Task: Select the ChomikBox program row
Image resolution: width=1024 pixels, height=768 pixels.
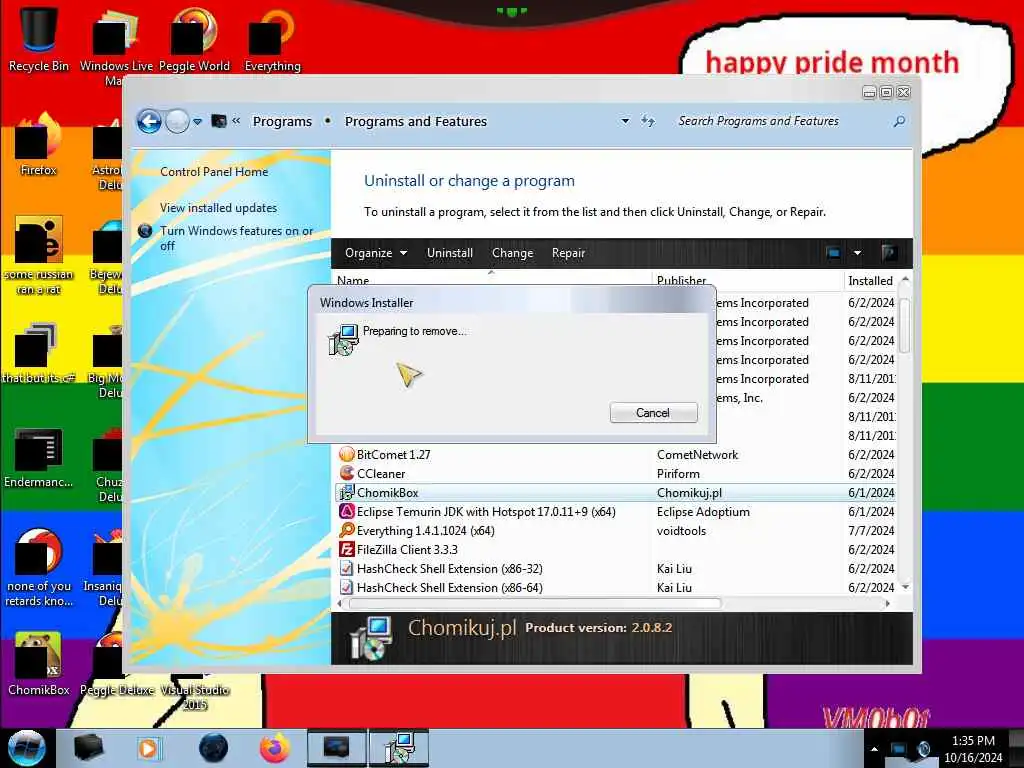Action: [617, 492]
